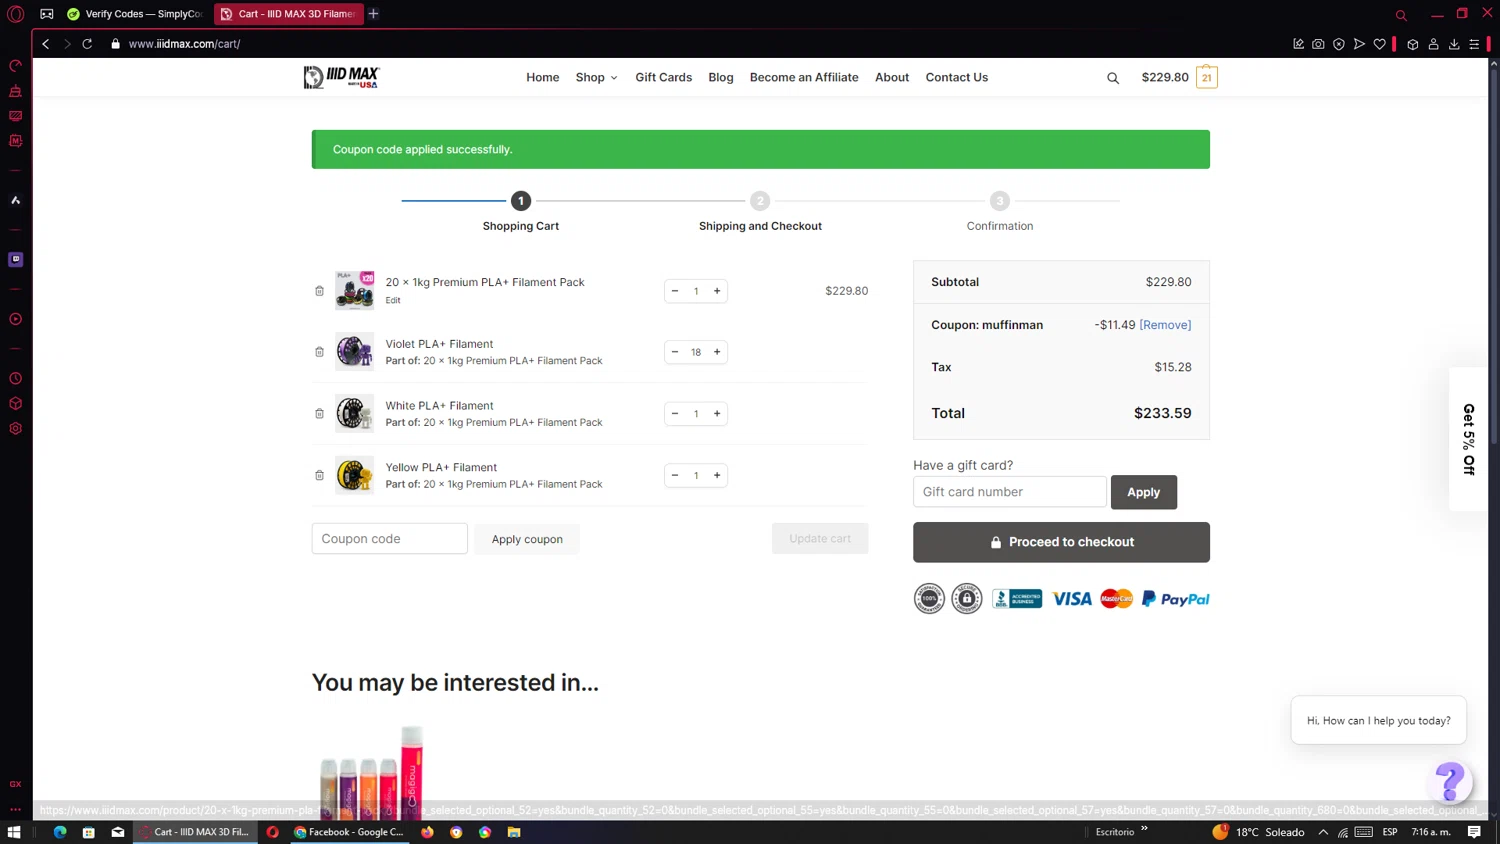
Task: Open File Explorer from the taskbar
Action: pos(514,832)
